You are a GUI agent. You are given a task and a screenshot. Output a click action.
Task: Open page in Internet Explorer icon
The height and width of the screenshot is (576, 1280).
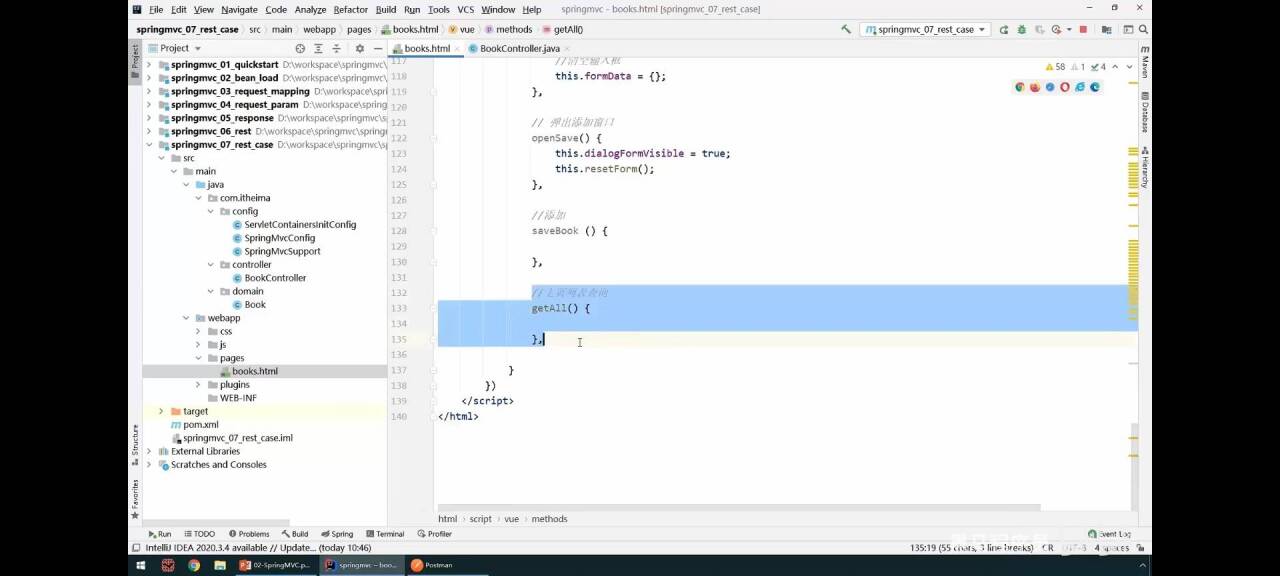click(1080, 87)
